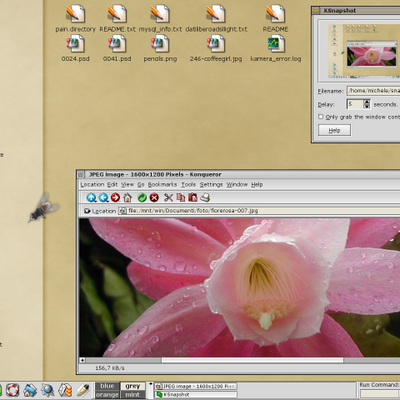The image size is (400, 400).
Task: Click the lifesaver help icon in panel
Action: 12,390
